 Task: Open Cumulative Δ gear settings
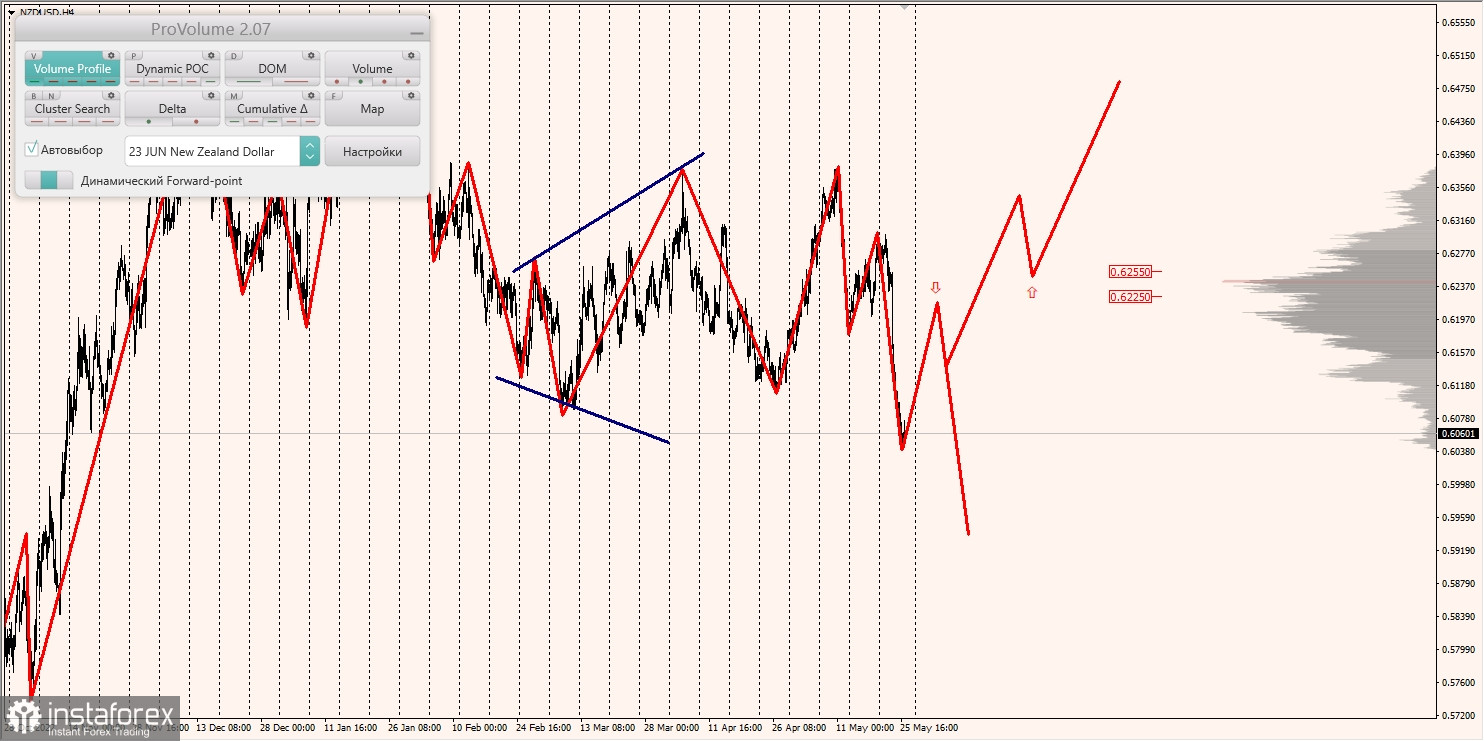[x=311, y=96]
